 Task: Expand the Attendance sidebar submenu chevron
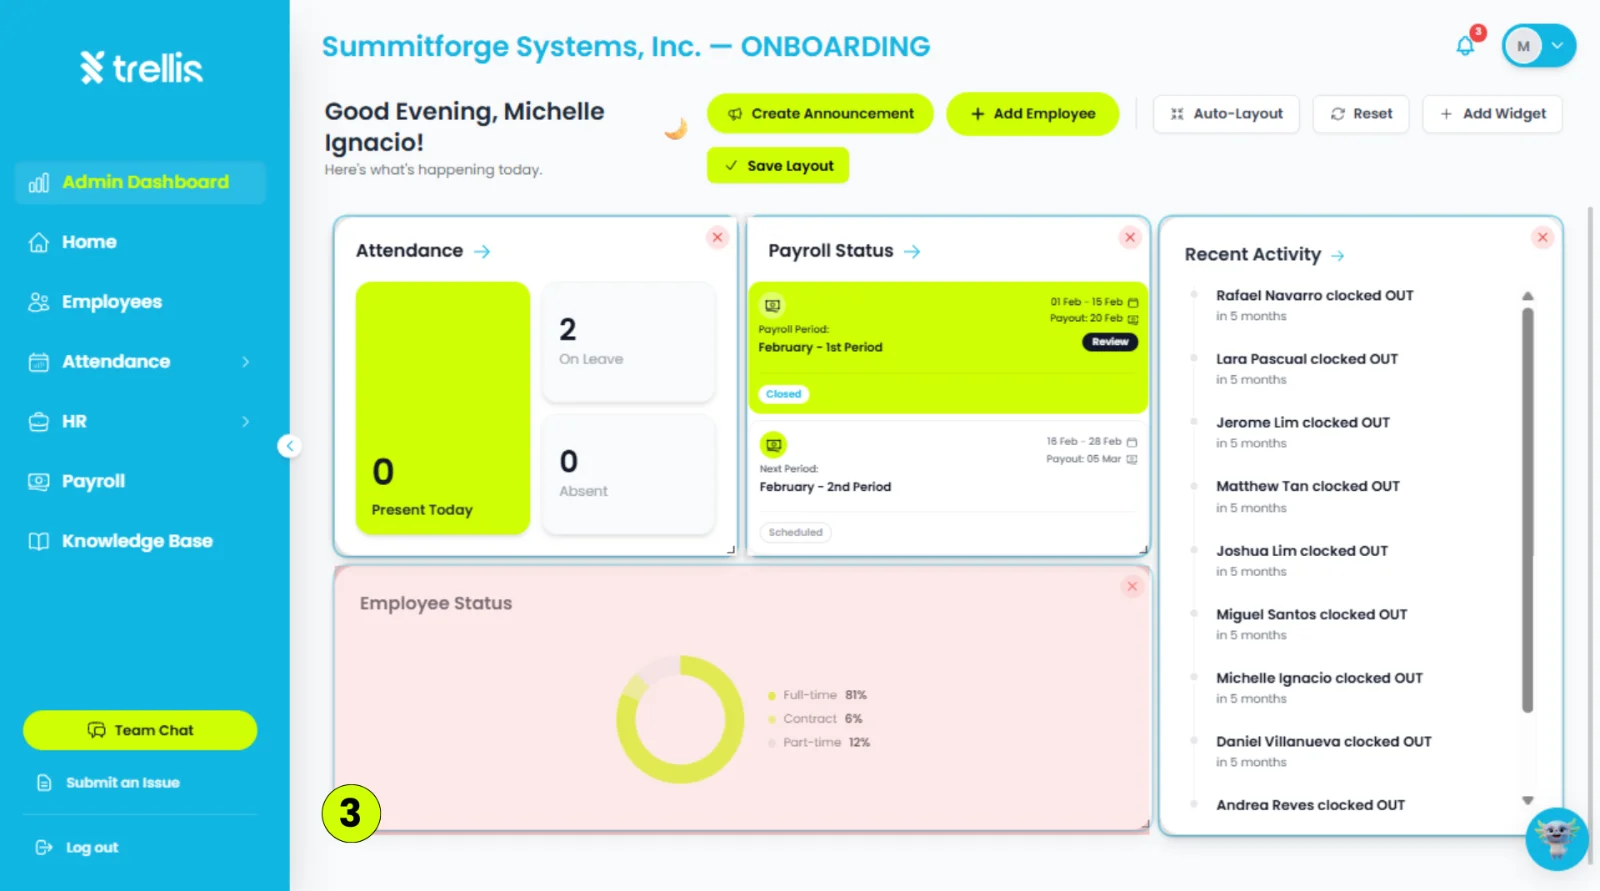point(246,362)
